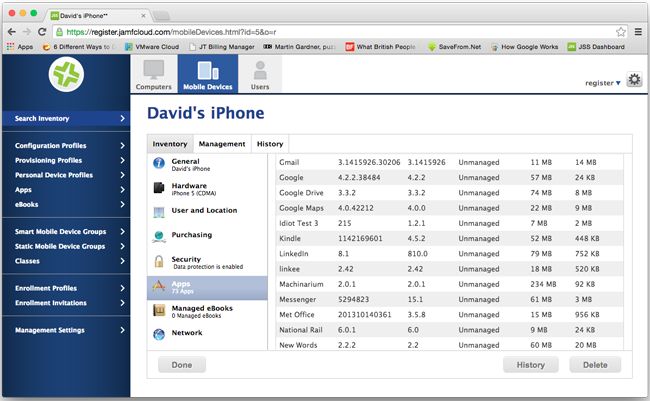Switch to the Inventory tab
The width and height of the screenshot is (650, 401).
(x=170, y=144)
